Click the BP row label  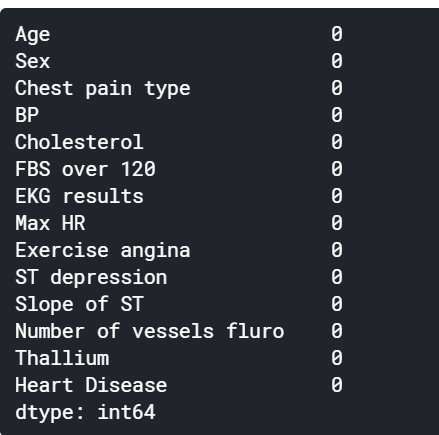click(27, 115)
